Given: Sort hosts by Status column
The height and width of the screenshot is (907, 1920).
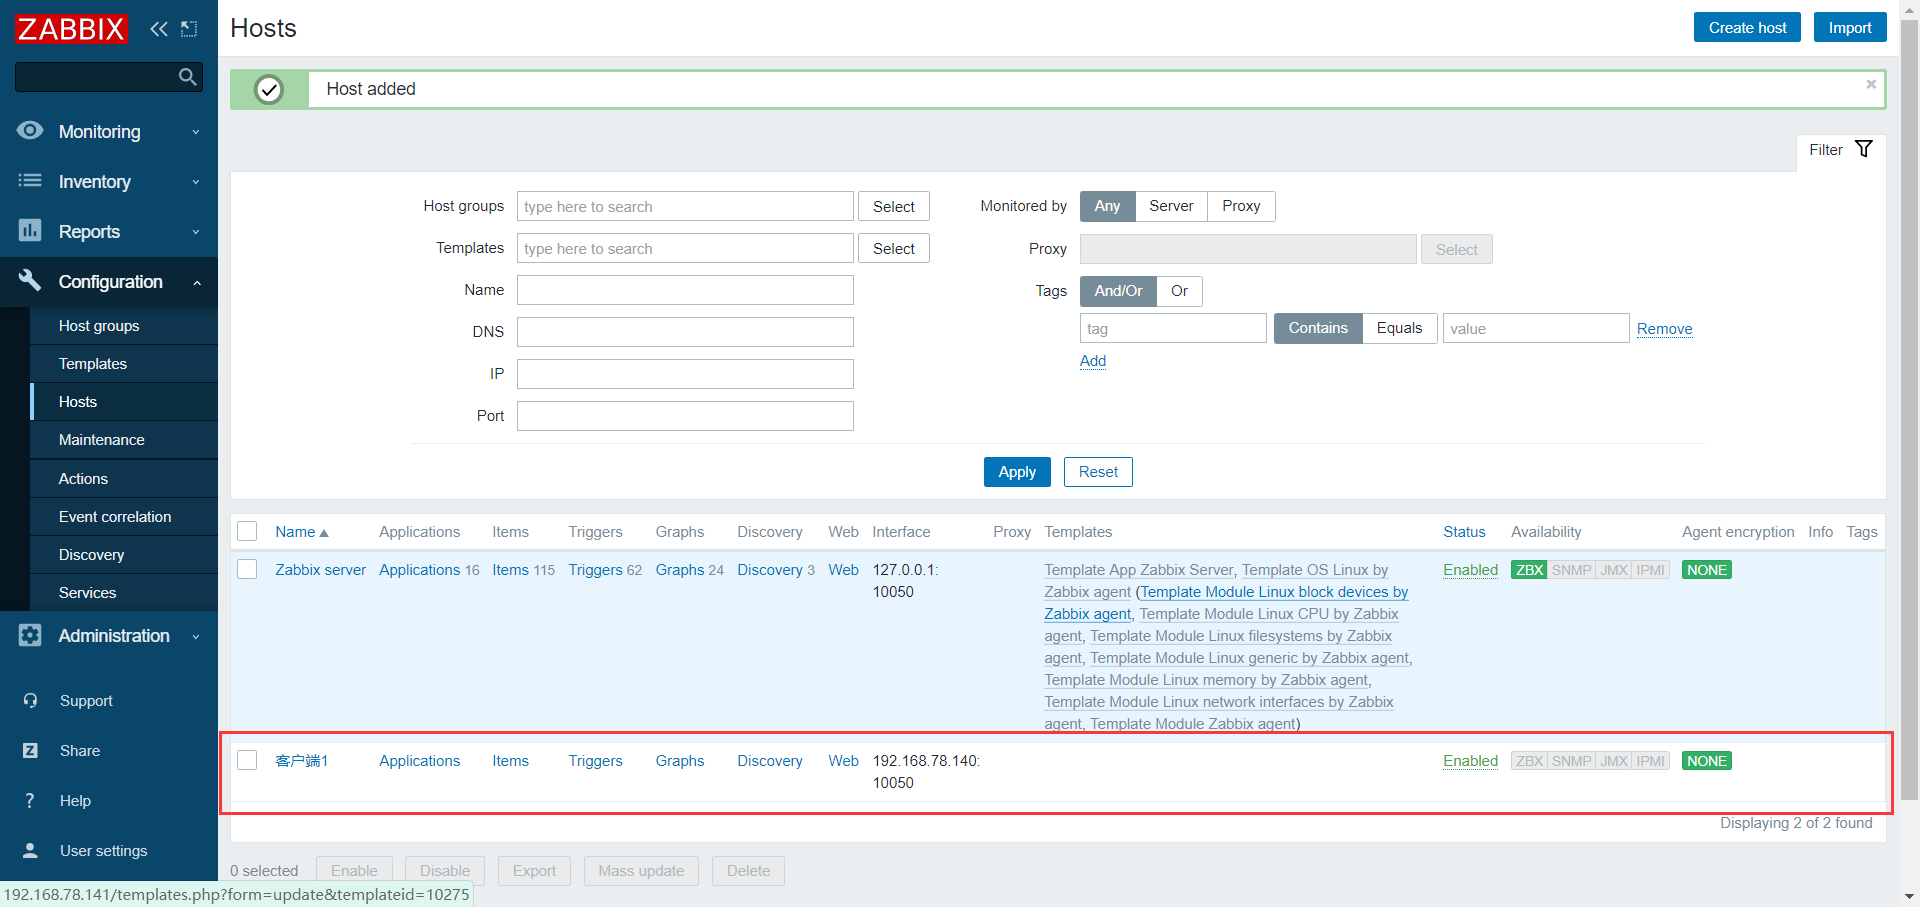Looking at the screenshot, I should point(1464,532).
